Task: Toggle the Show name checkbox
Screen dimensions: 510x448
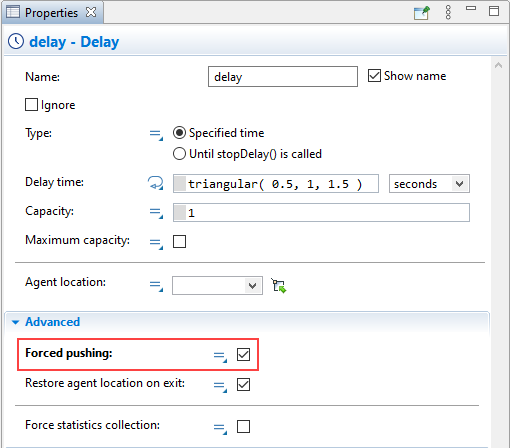Action: click(374, 76)
